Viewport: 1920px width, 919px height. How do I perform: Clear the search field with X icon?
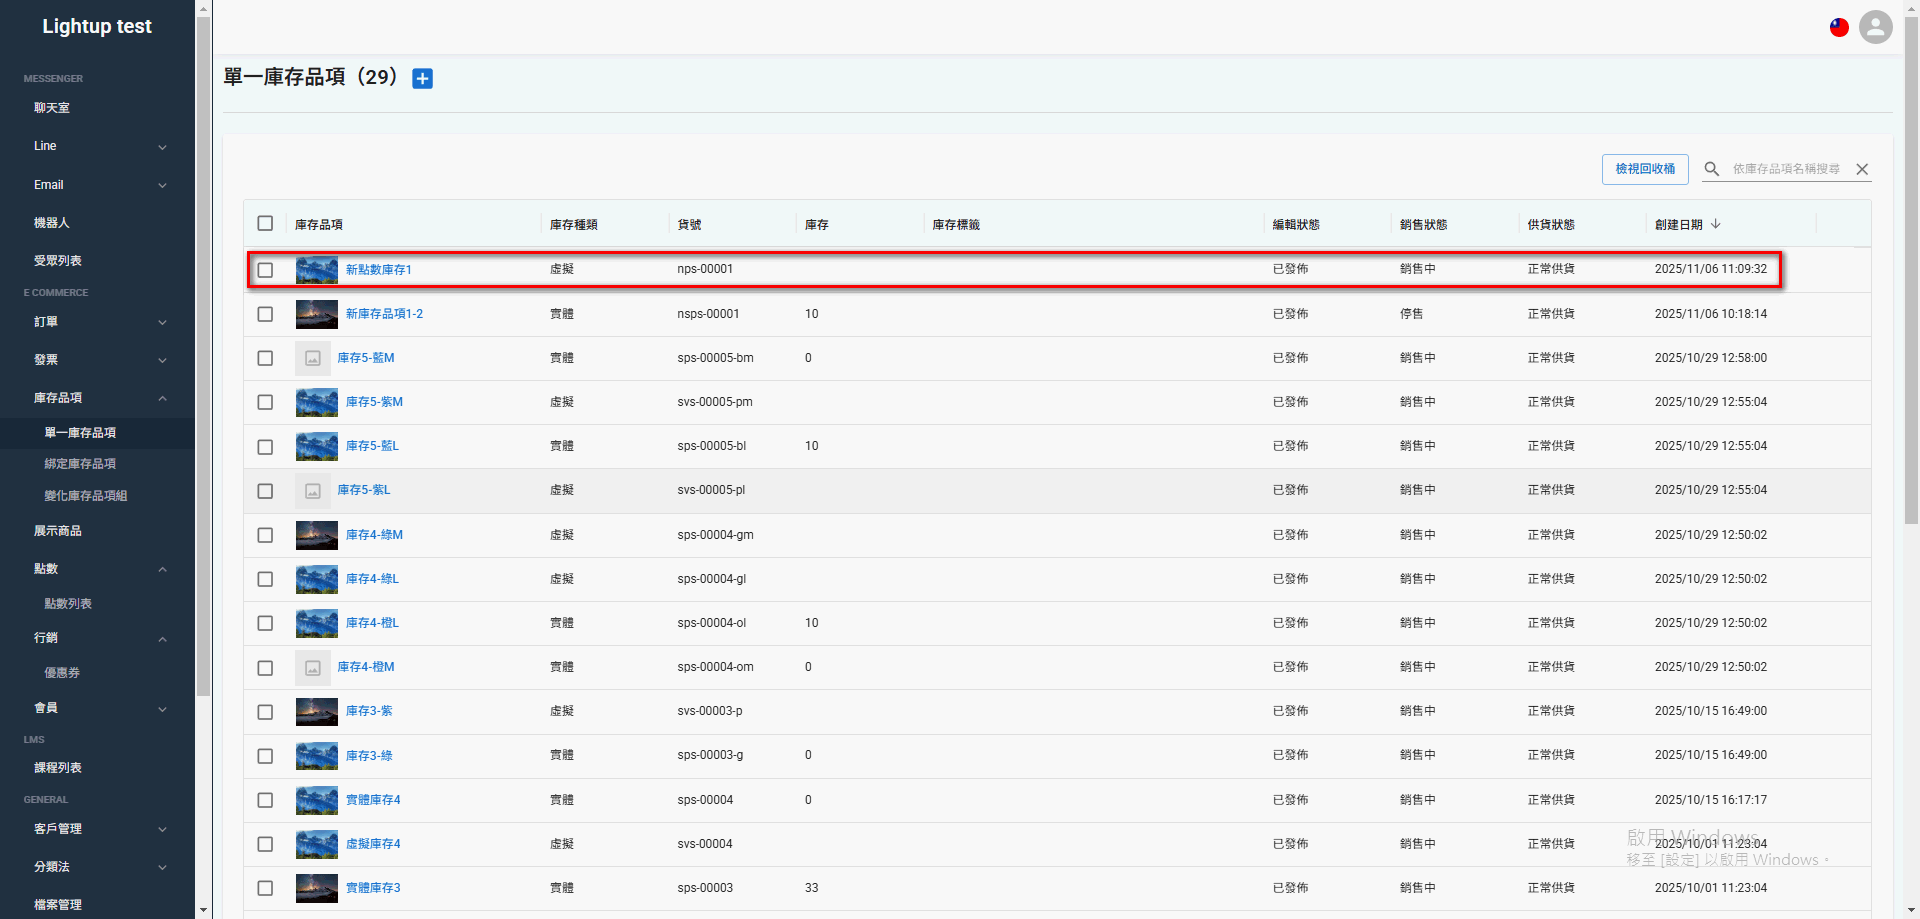click(1862, 169)
